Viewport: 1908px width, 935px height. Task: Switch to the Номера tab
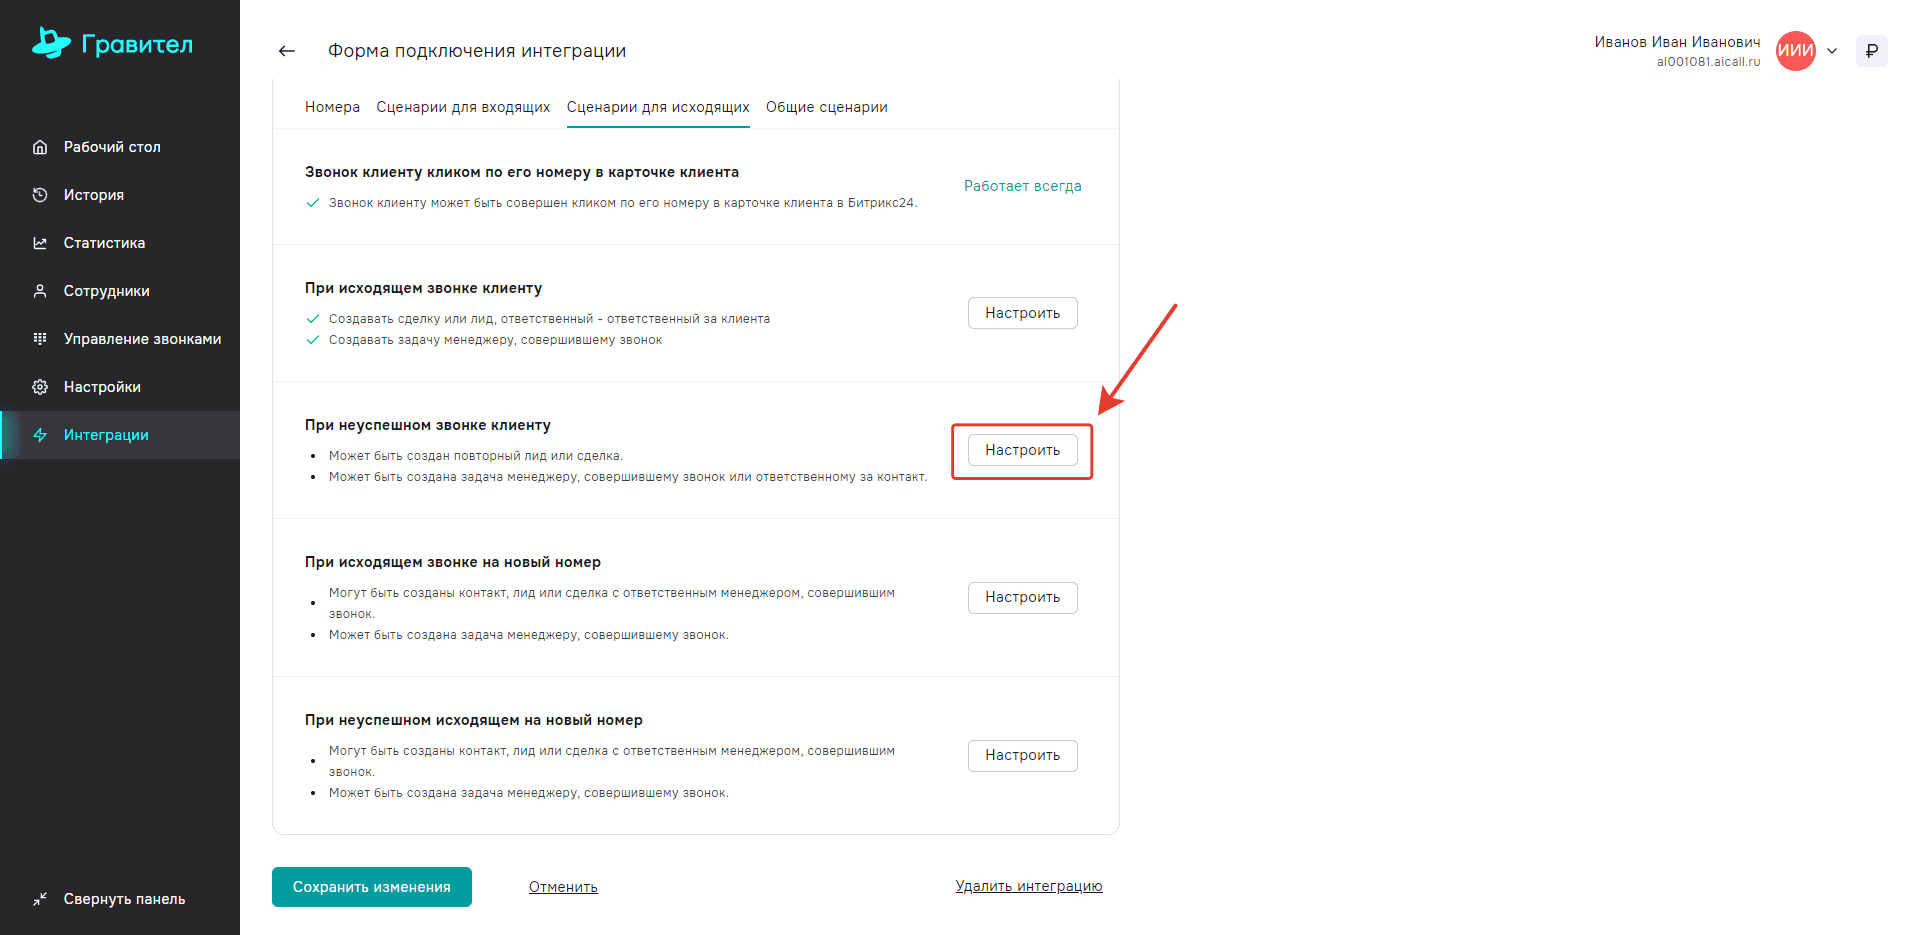(332, 107)
